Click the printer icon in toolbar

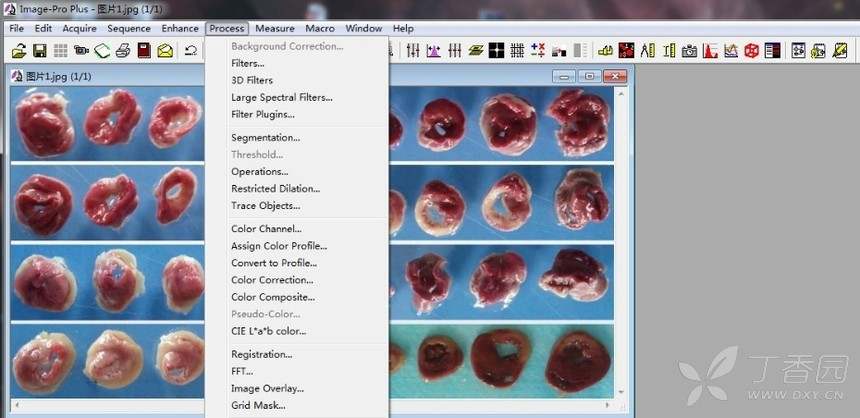click(x=123, y=50)
